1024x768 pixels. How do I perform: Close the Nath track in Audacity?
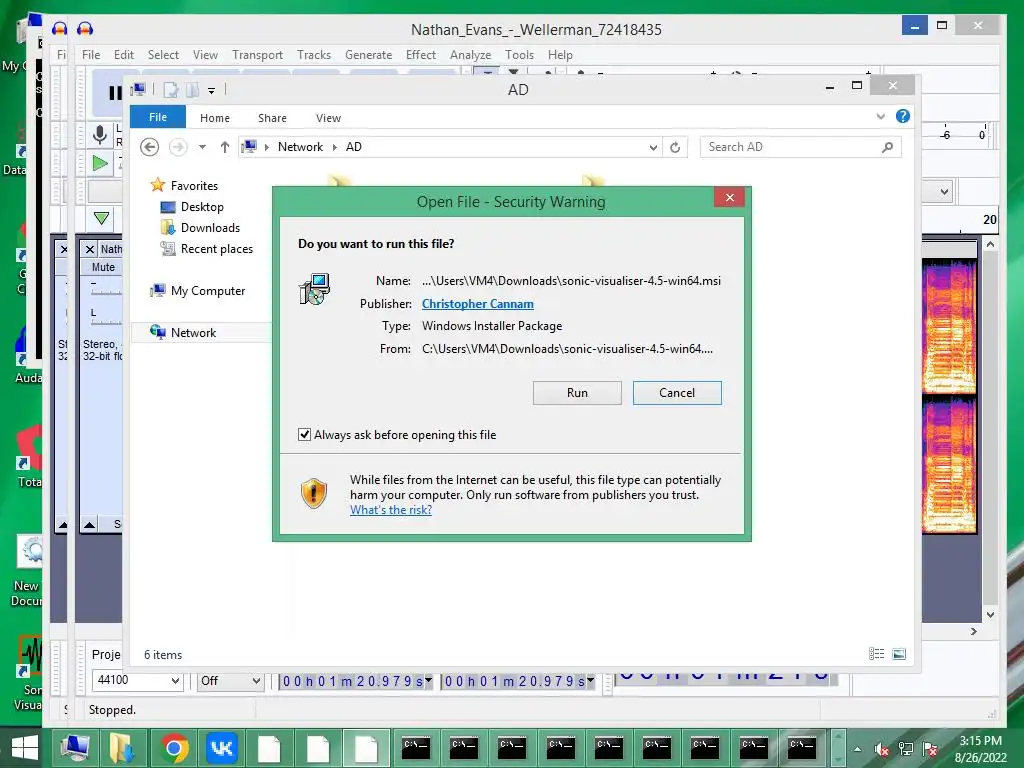point(89,249)
